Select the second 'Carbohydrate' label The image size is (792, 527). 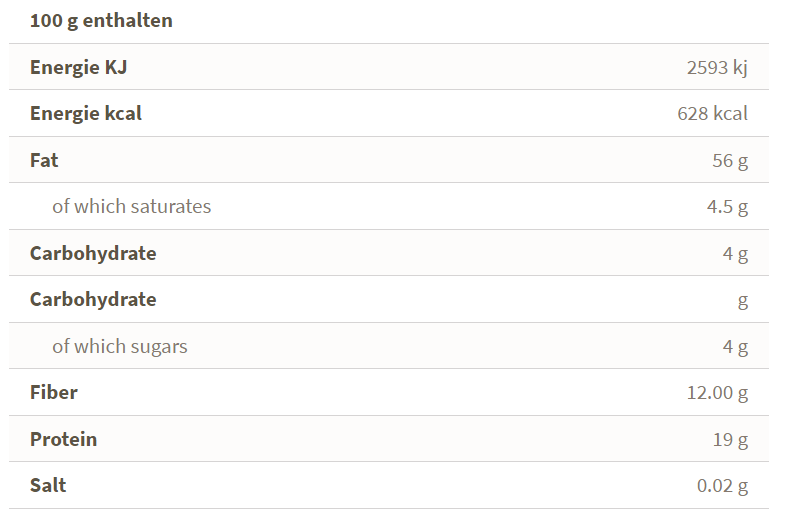click(93, 299)
